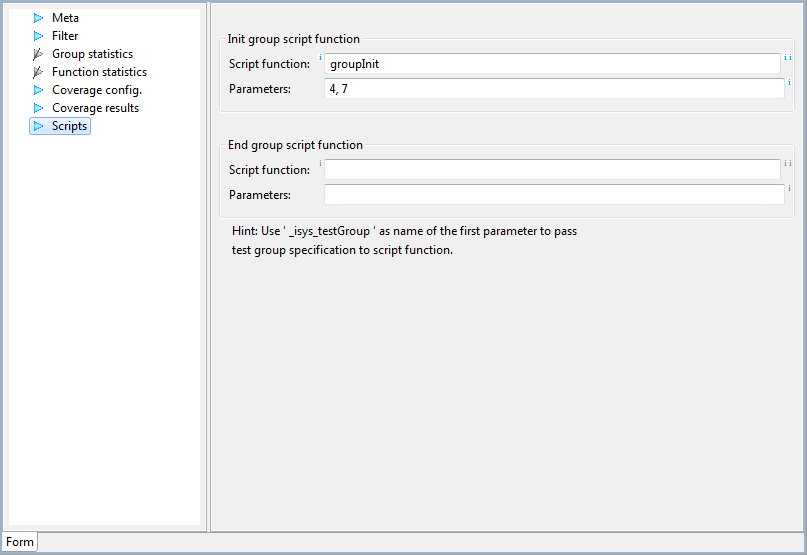Click the arrow icon beside Scripts
Viewport: 807px width, 555px height.
39,126
